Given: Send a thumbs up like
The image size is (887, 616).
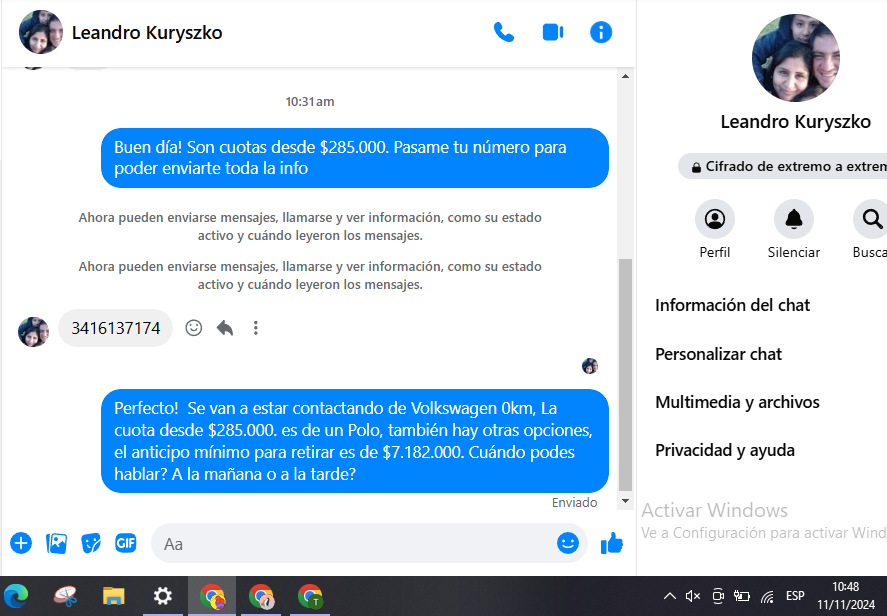Looking at the screenshot, I should tap(611, 543).
